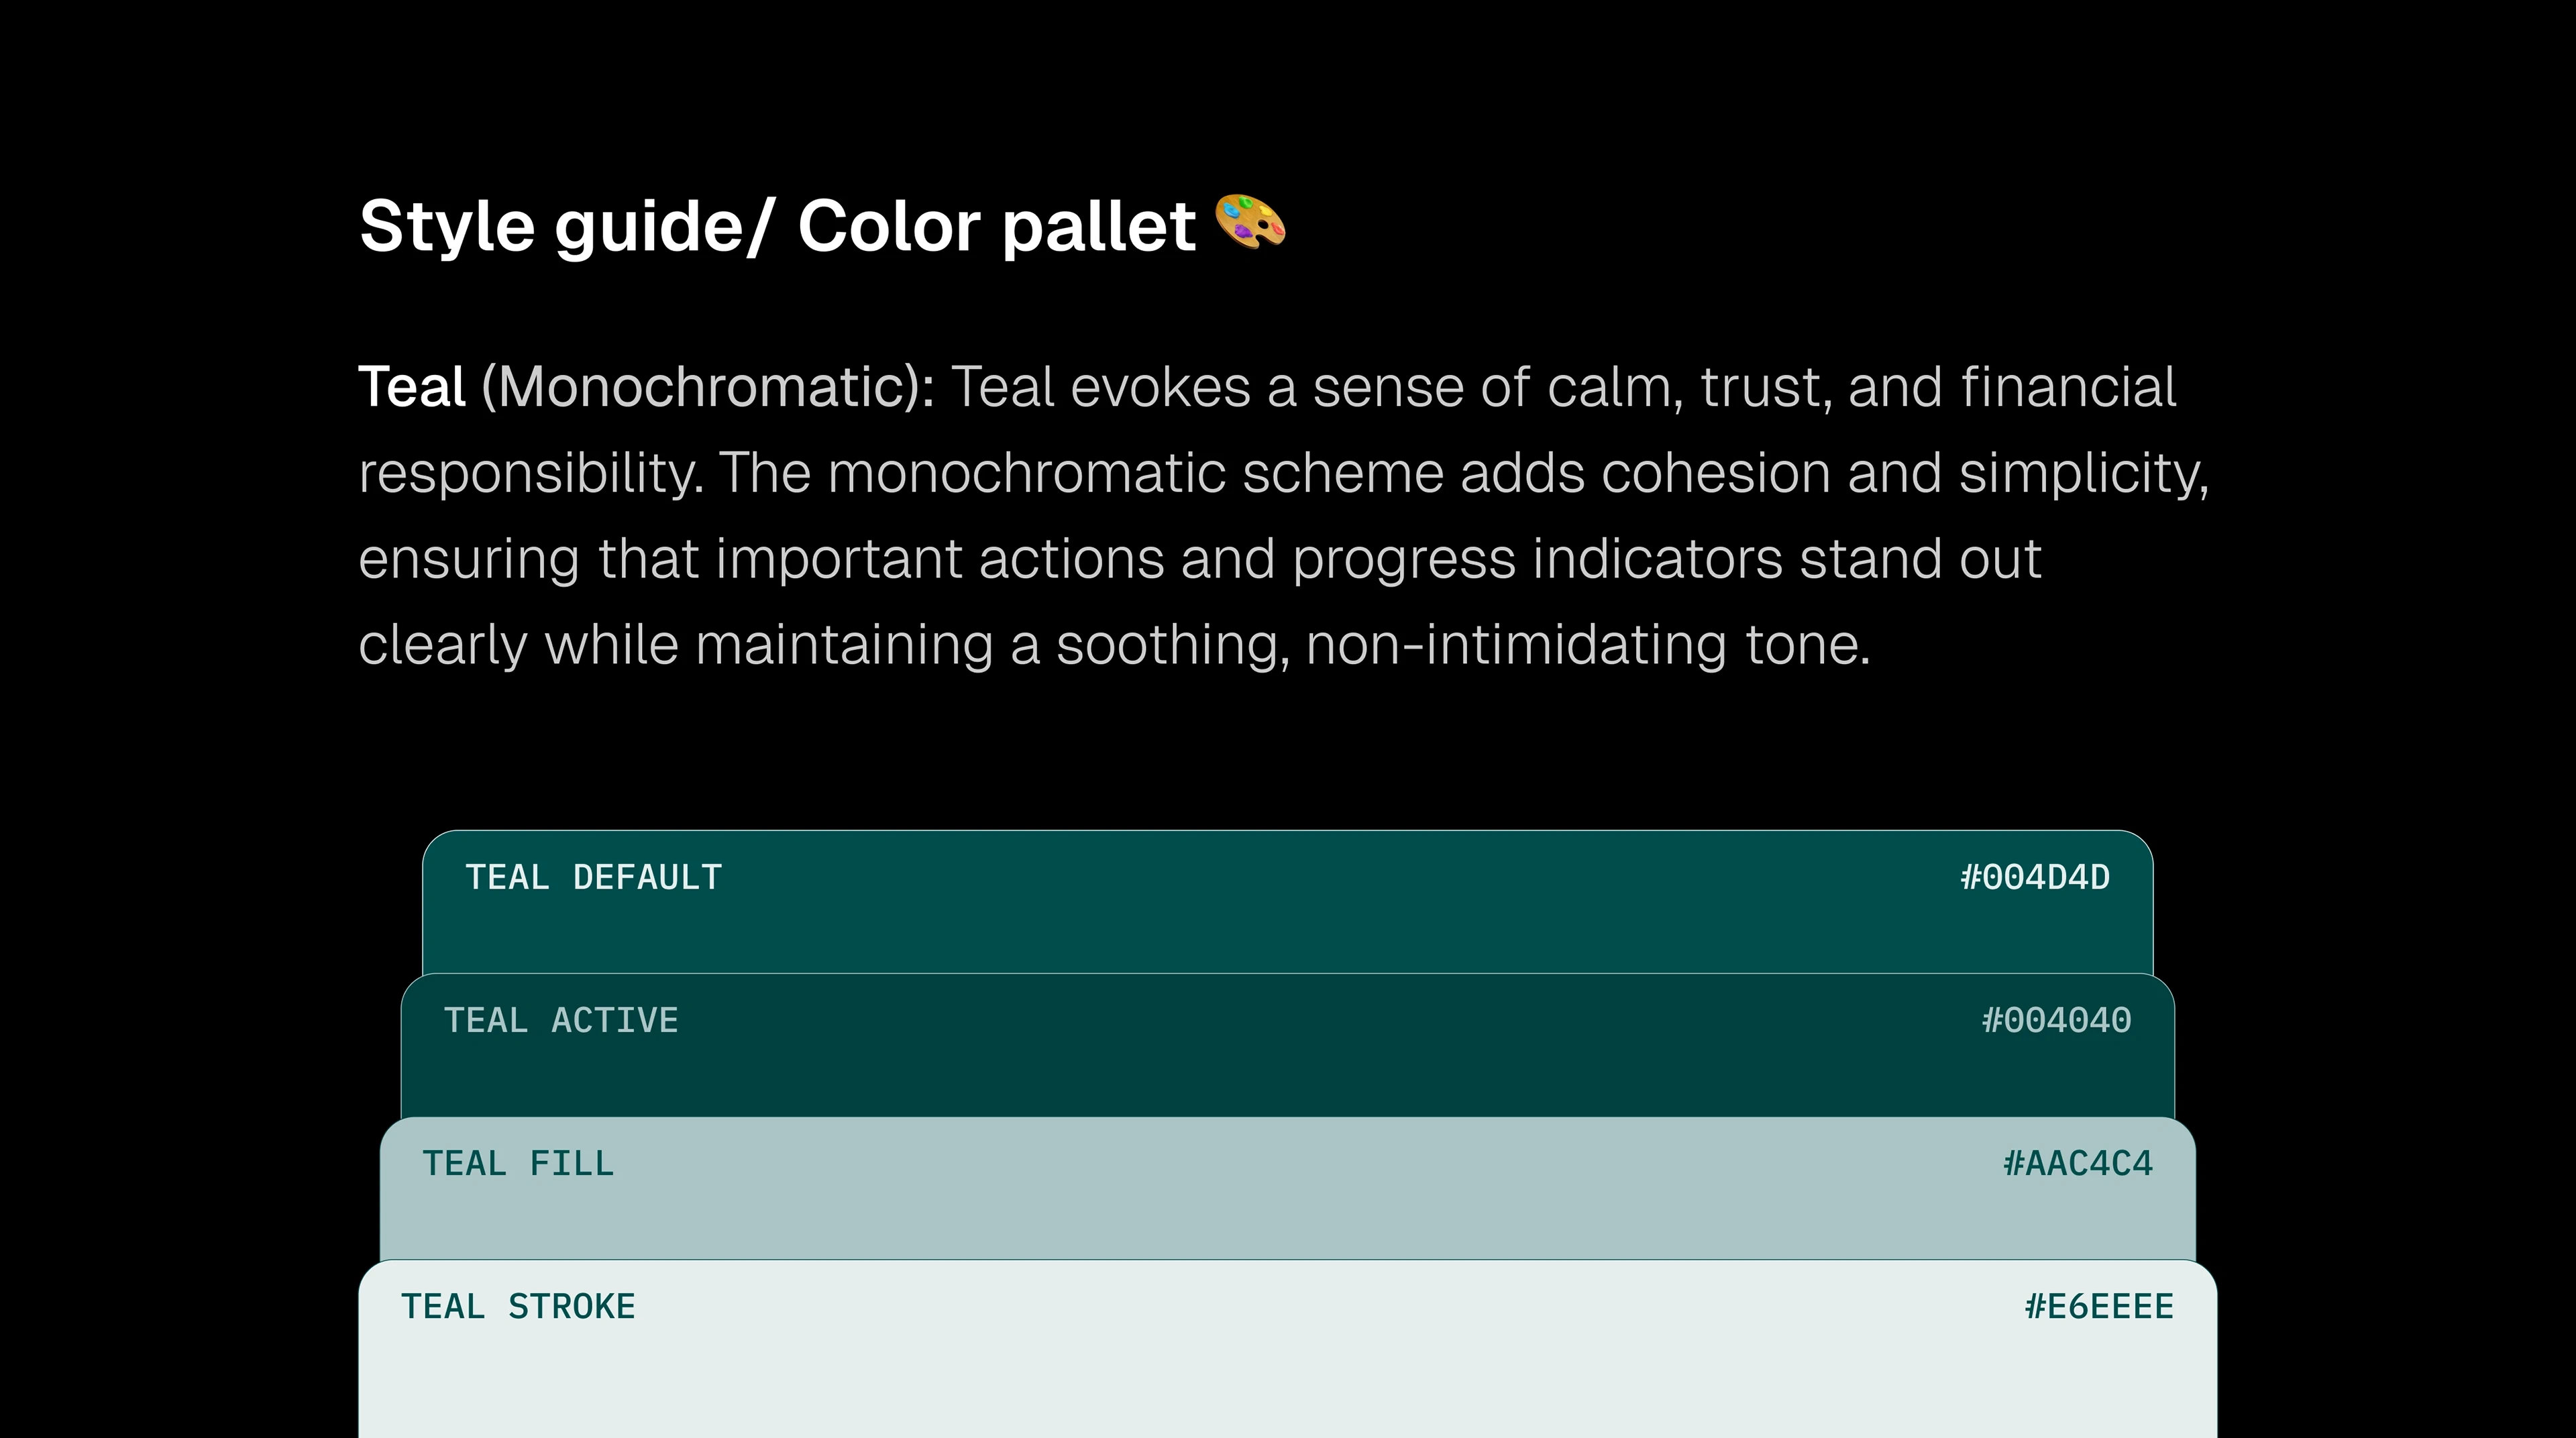Click the #004D4D hex code
The height and width of the screenshot is (1438, 2576).
point(2035,878)
